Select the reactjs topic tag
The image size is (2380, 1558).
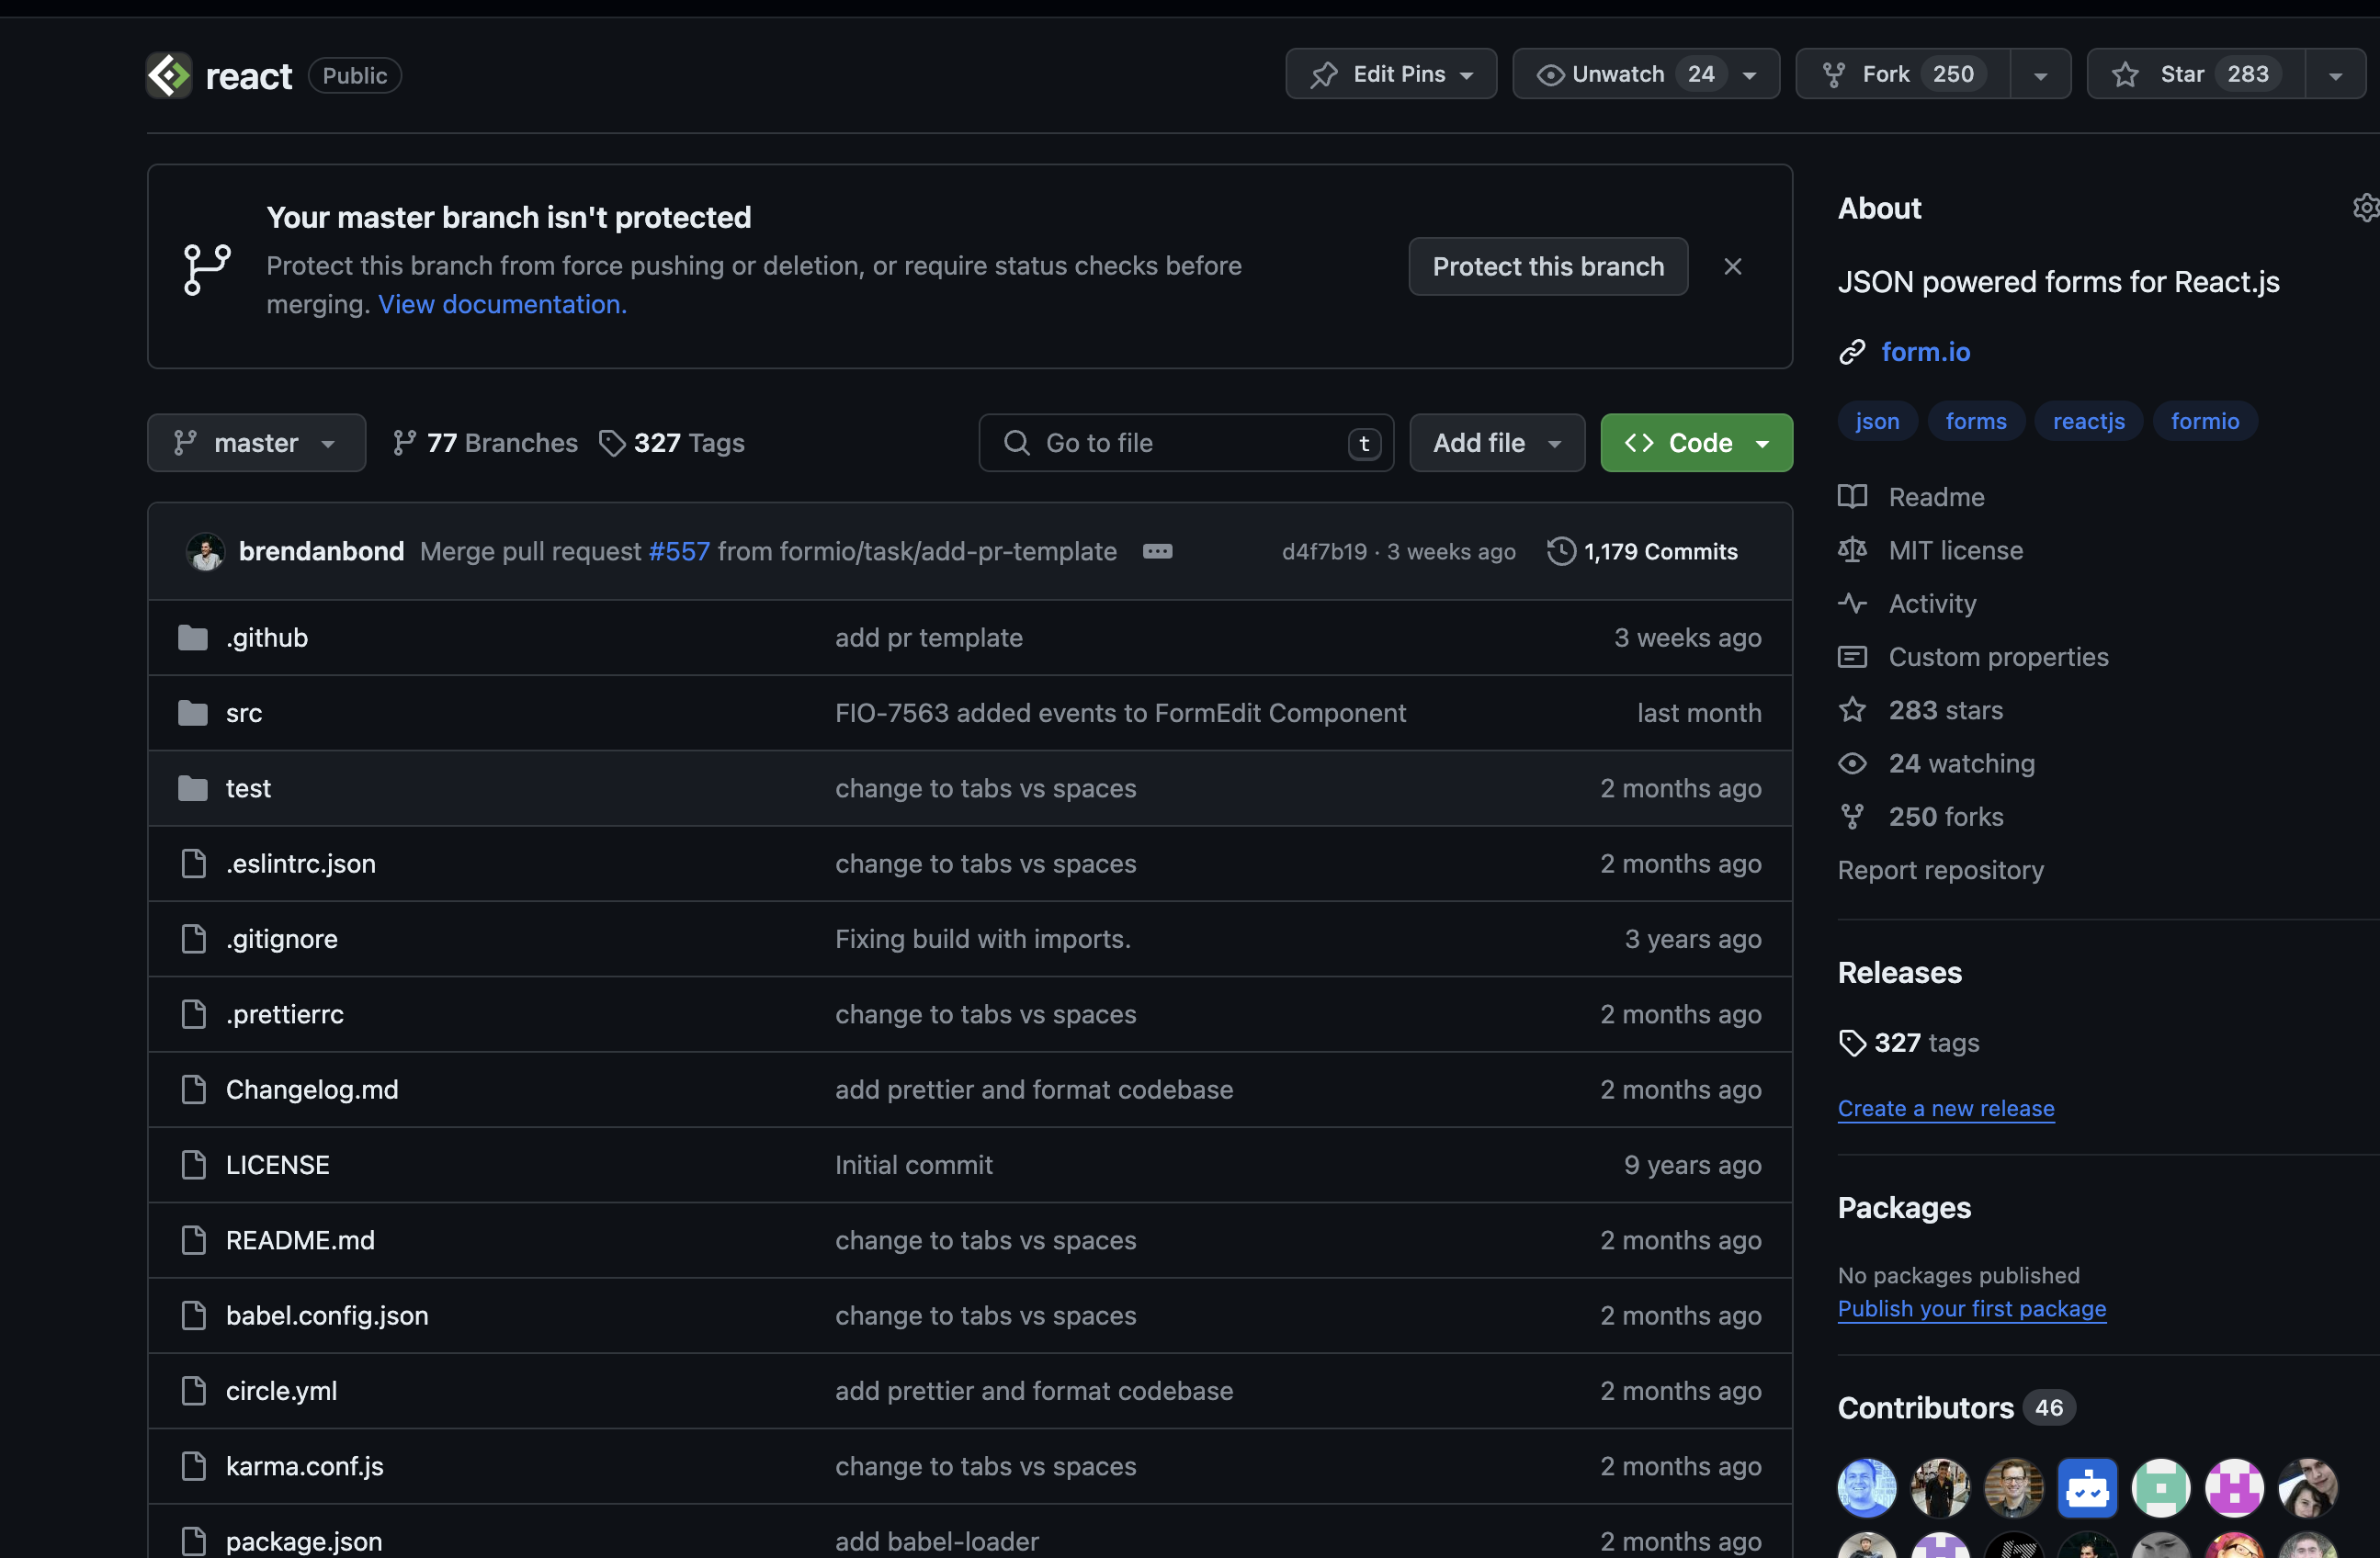click(2088, 421)
